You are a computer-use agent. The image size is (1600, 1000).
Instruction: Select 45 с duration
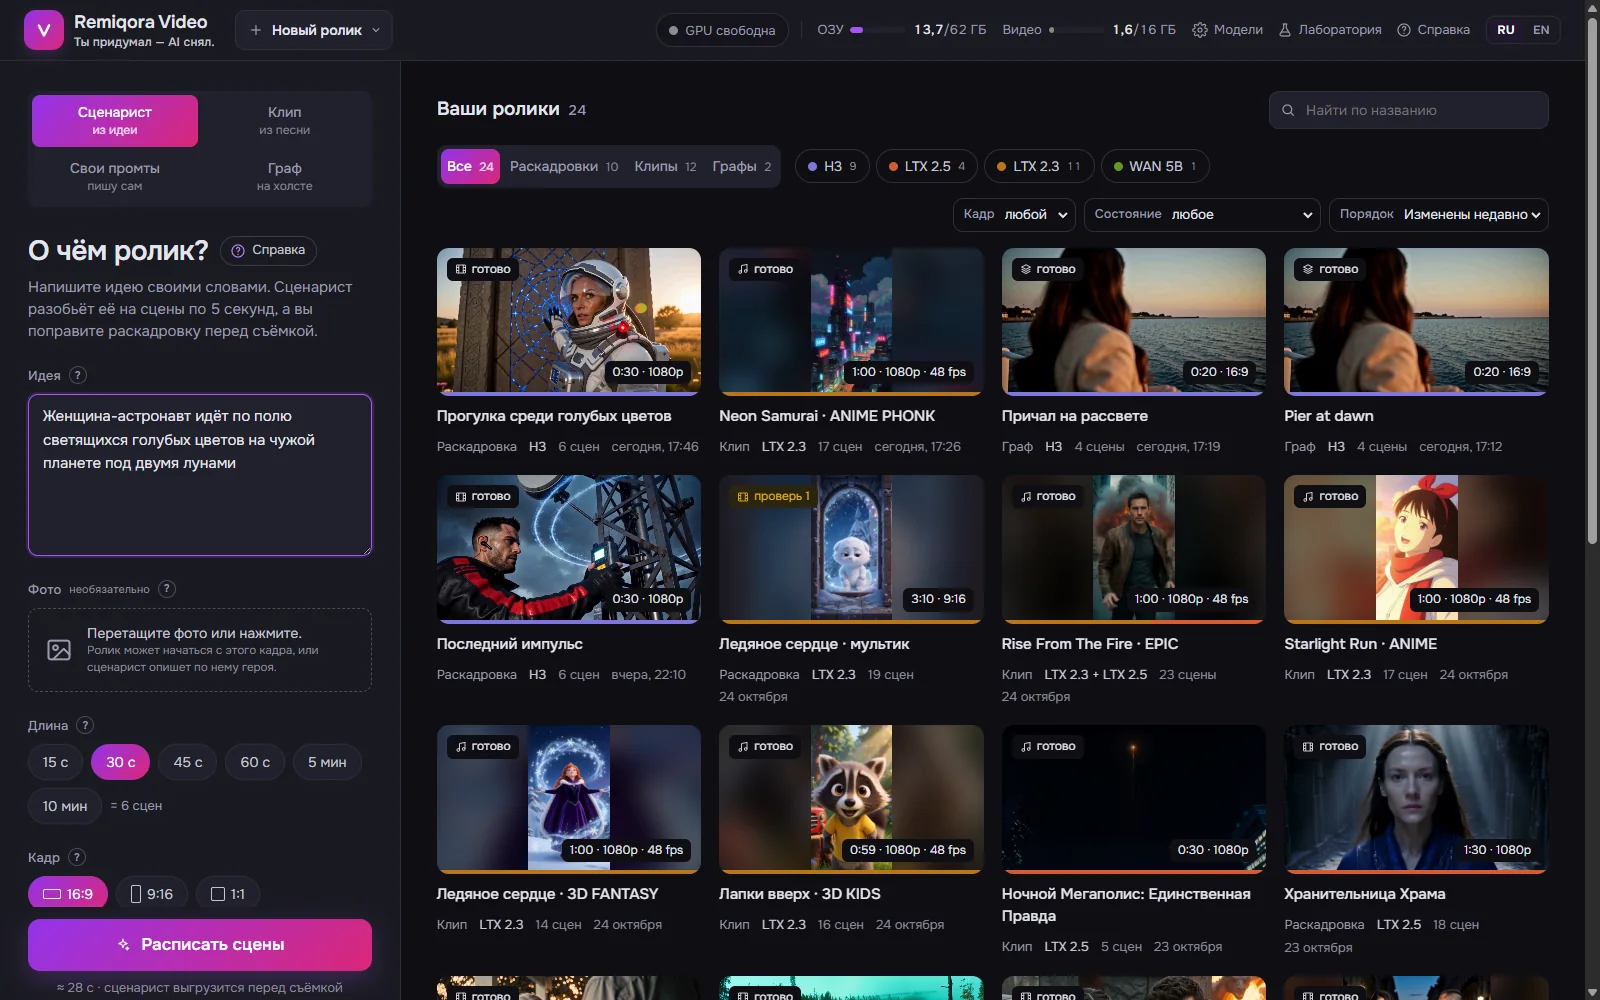coord(188,762)
